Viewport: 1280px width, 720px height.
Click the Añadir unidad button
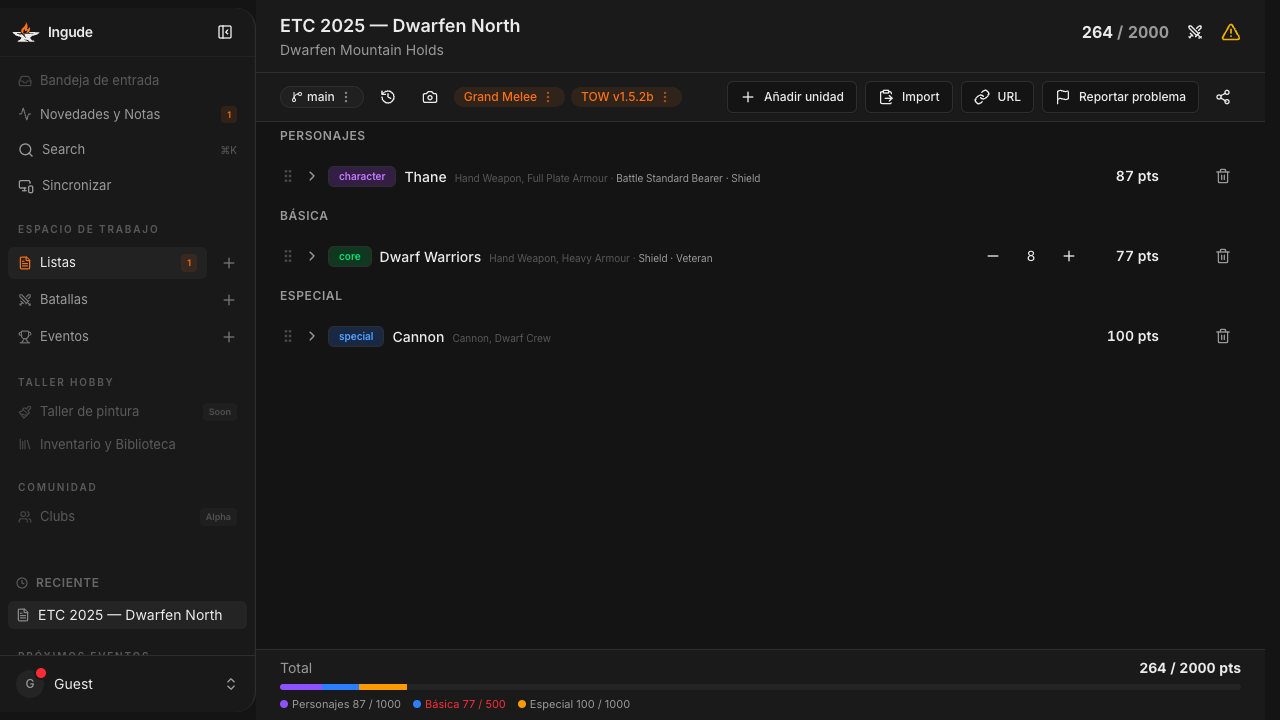pyautogui.click(x=792, y=97)
